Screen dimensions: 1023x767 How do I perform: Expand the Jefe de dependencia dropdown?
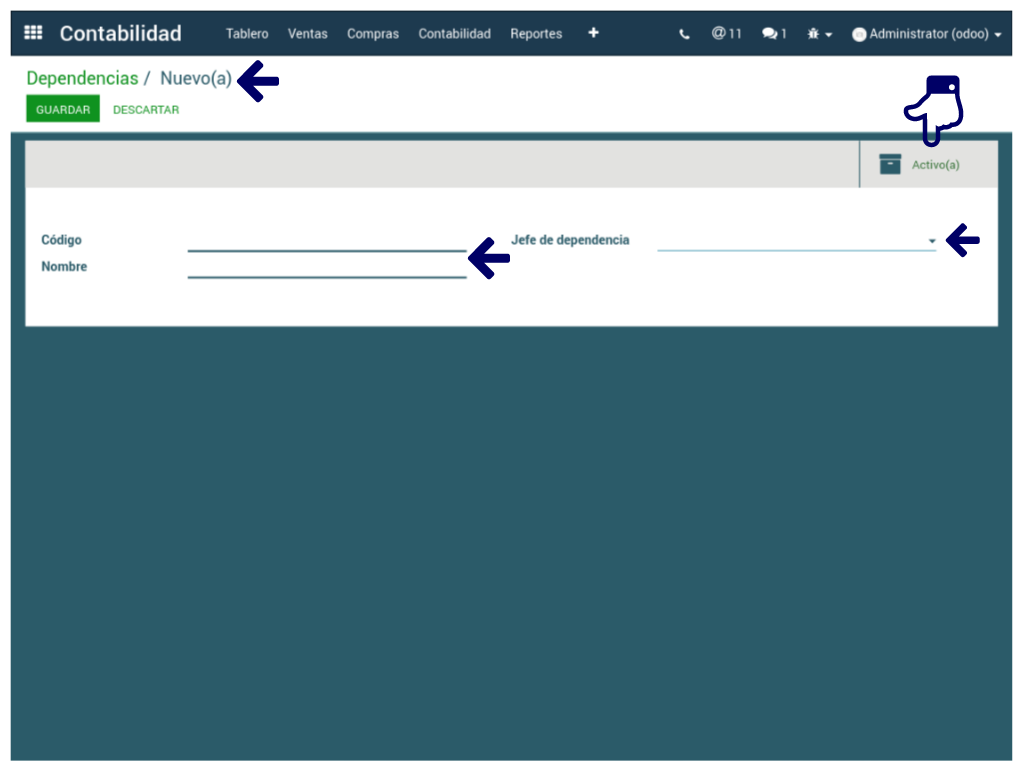pos(931,241)
